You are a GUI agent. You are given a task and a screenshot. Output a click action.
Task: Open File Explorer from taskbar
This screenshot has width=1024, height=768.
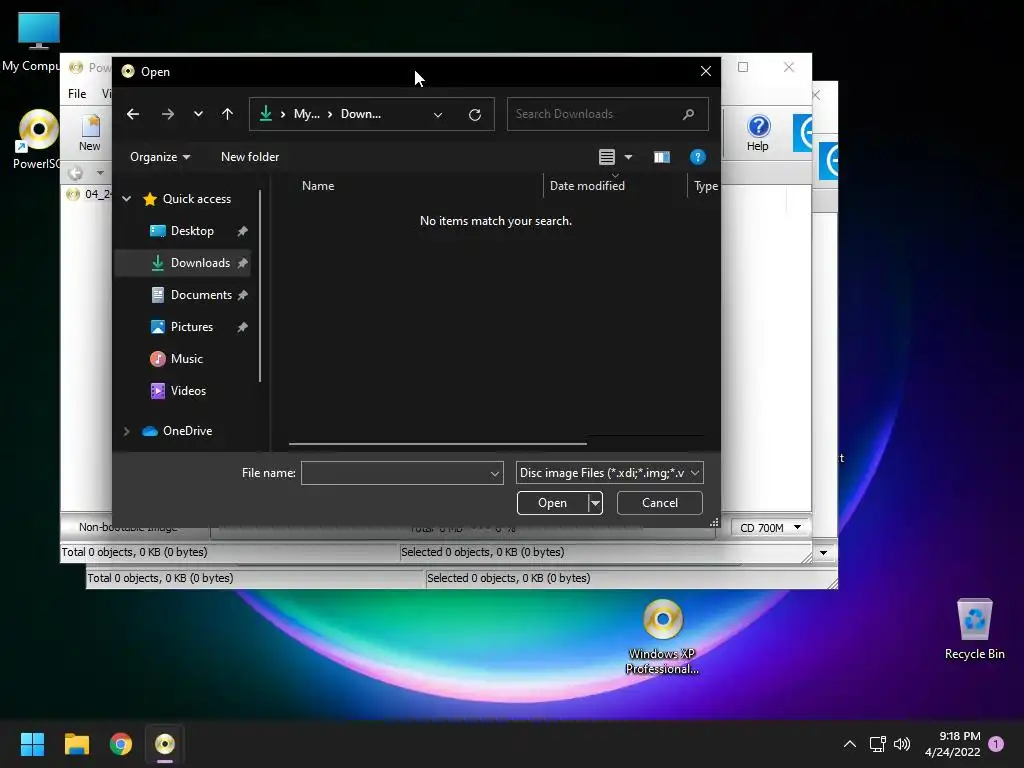click(x=76, y=744)
